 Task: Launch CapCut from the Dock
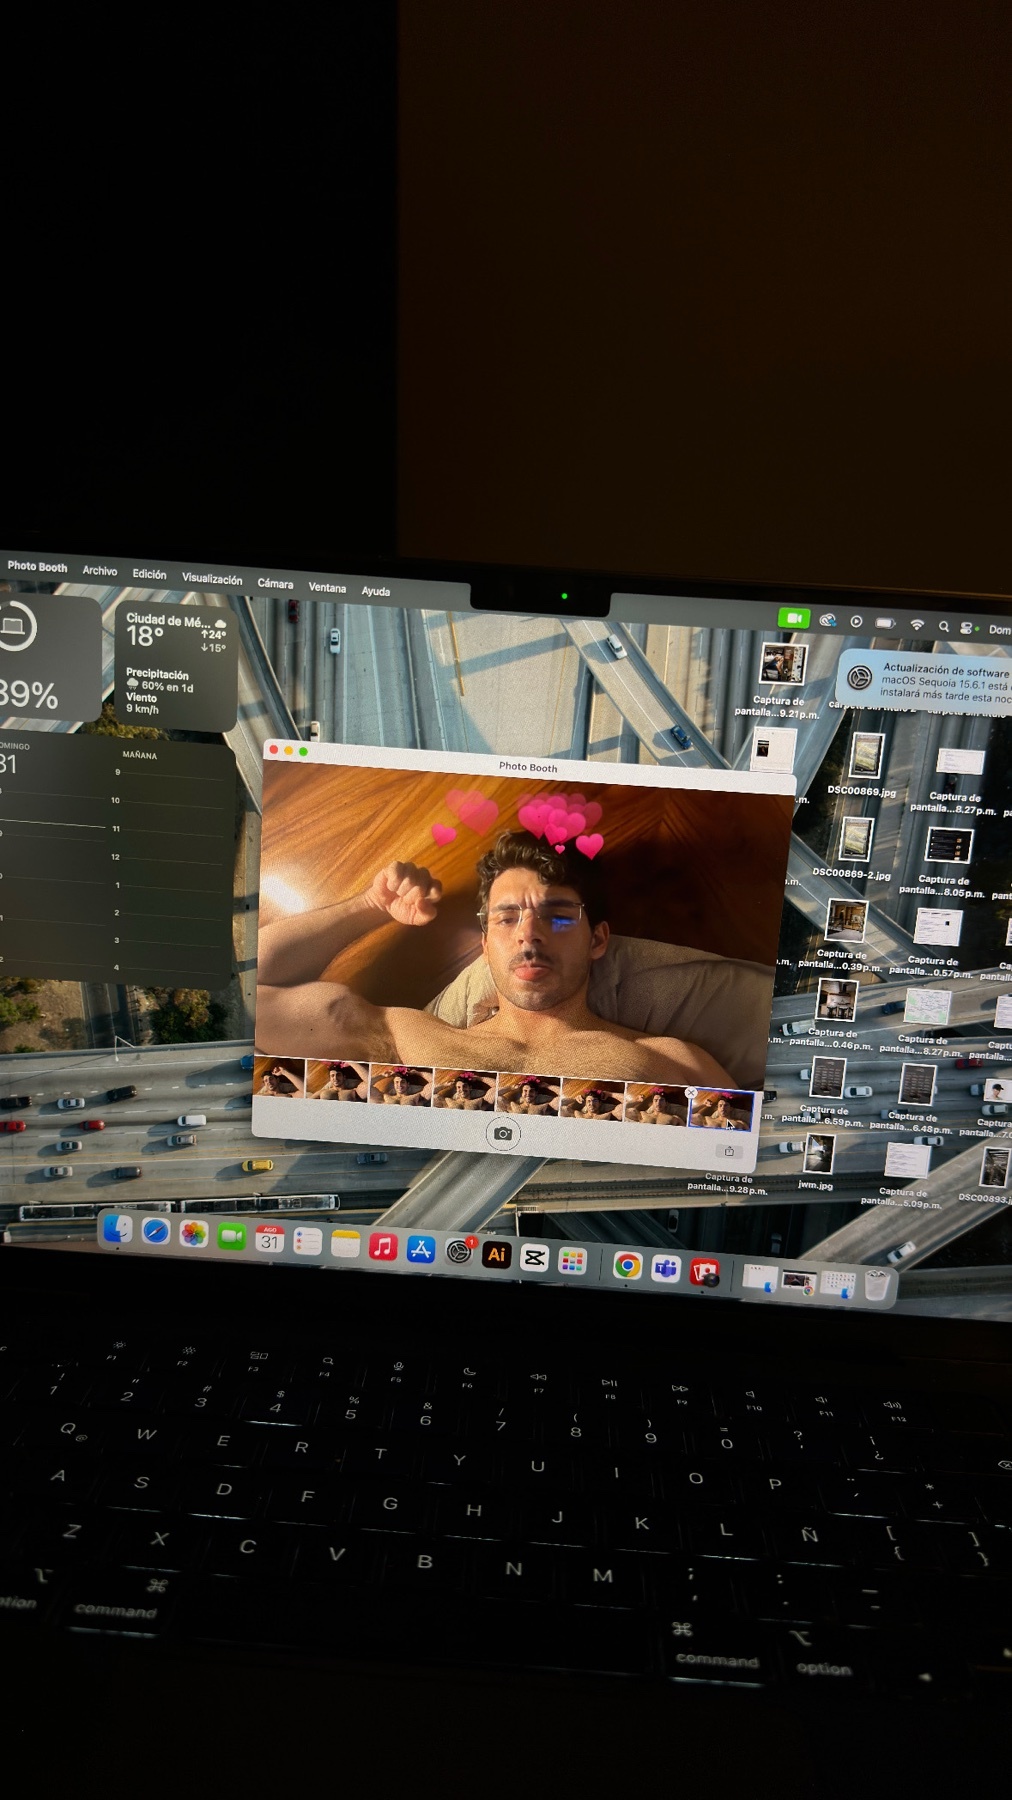(535, 1257)
